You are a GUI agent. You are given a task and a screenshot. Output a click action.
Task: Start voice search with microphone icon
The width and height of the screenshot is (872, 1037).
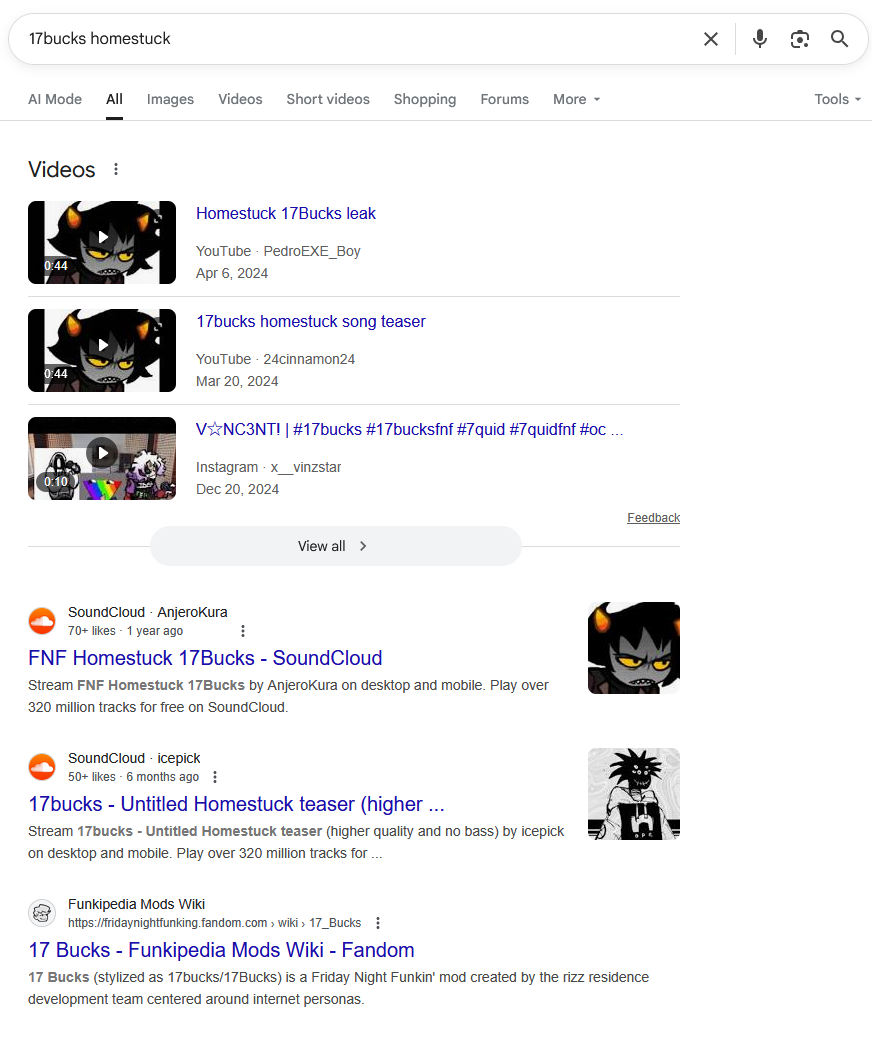[760, 39]
